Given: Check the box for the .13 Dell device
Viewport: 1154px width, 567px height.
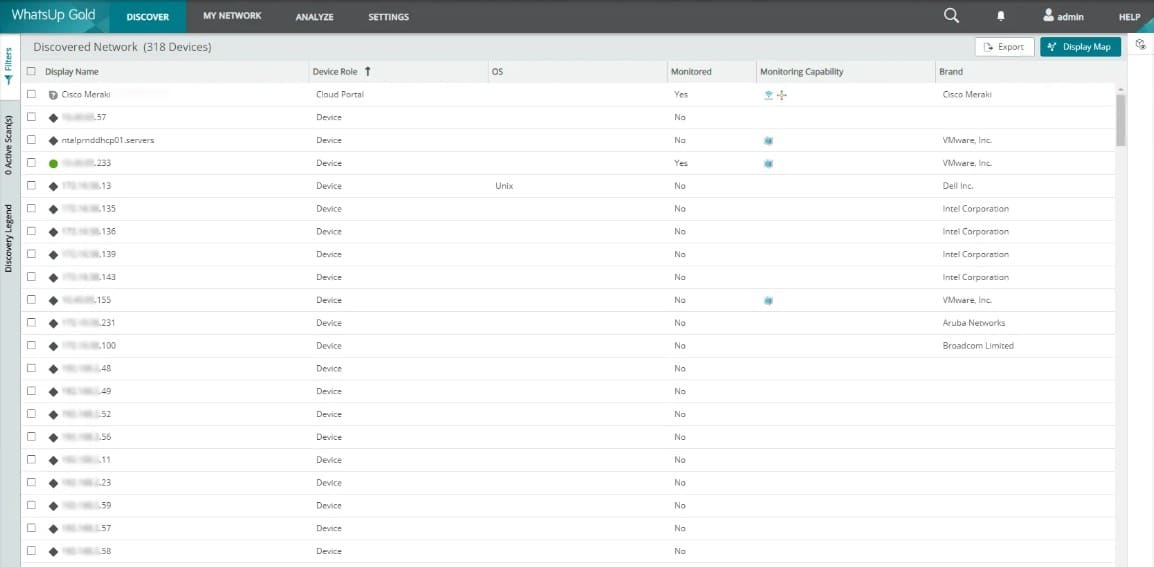Looking at the screenshot, I should pyautogui.click(x=31, y=186).
